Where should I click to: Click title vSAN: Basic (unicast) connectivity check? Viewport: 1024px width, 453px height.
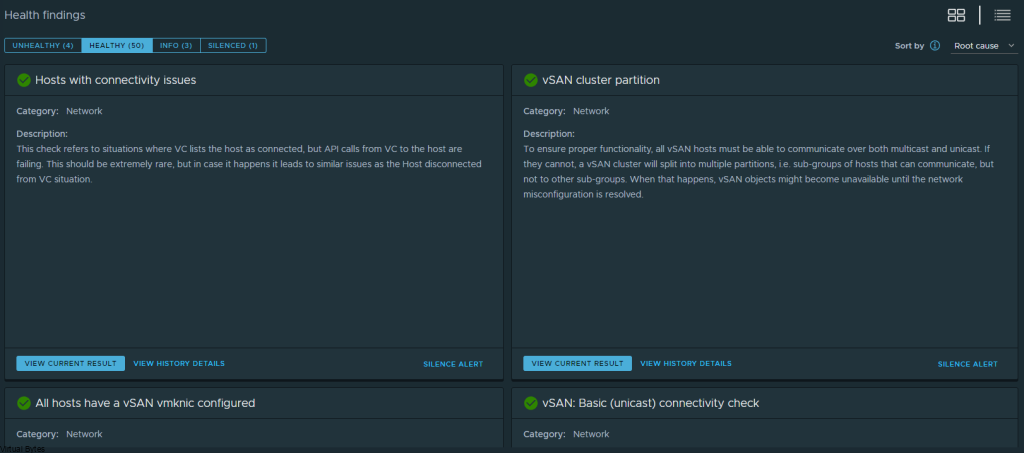click(650, 403)
